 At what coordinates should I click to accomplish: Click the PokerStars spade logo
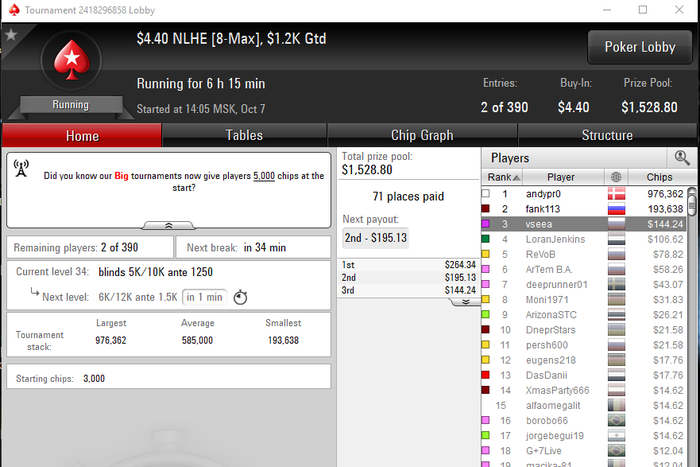[71, 60]
